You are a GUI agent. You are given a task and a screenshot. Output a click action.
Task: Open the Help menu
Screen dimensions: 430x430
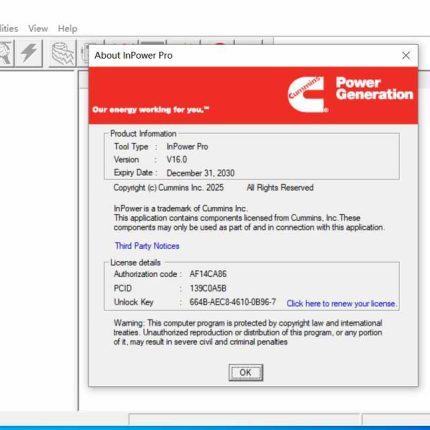click(68, 29)
